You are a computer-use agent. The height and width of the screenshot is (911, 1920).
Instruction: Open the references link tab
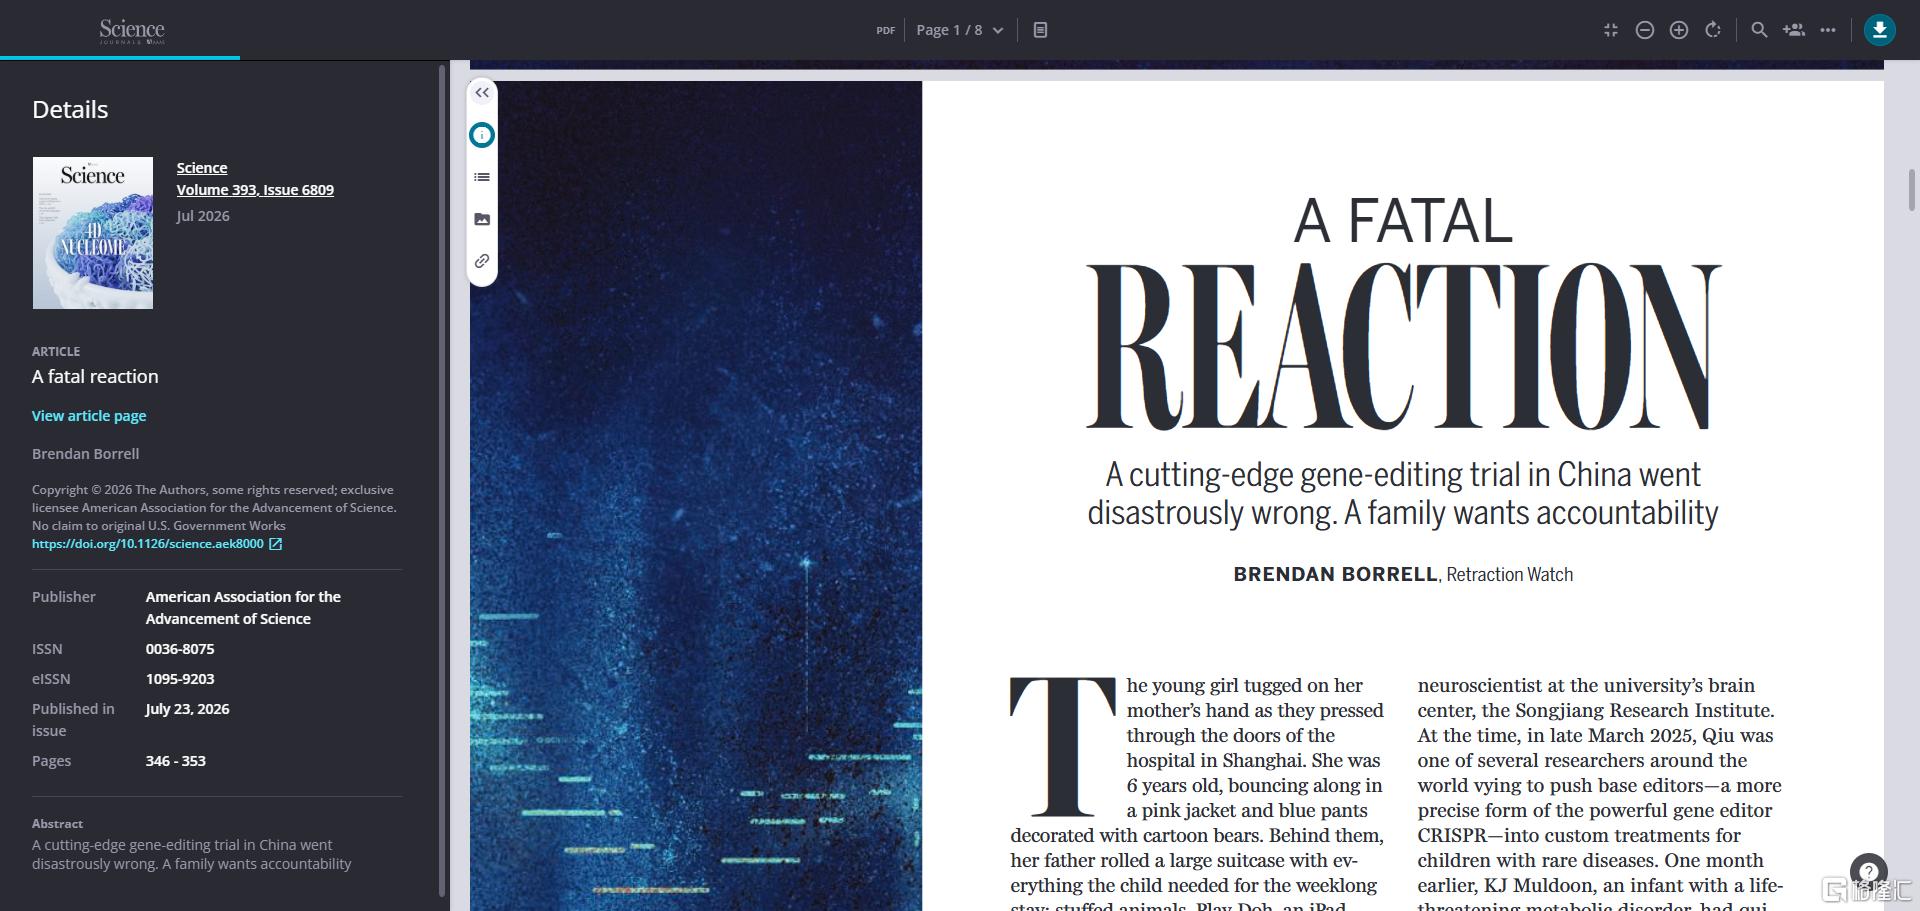(482, 261)
